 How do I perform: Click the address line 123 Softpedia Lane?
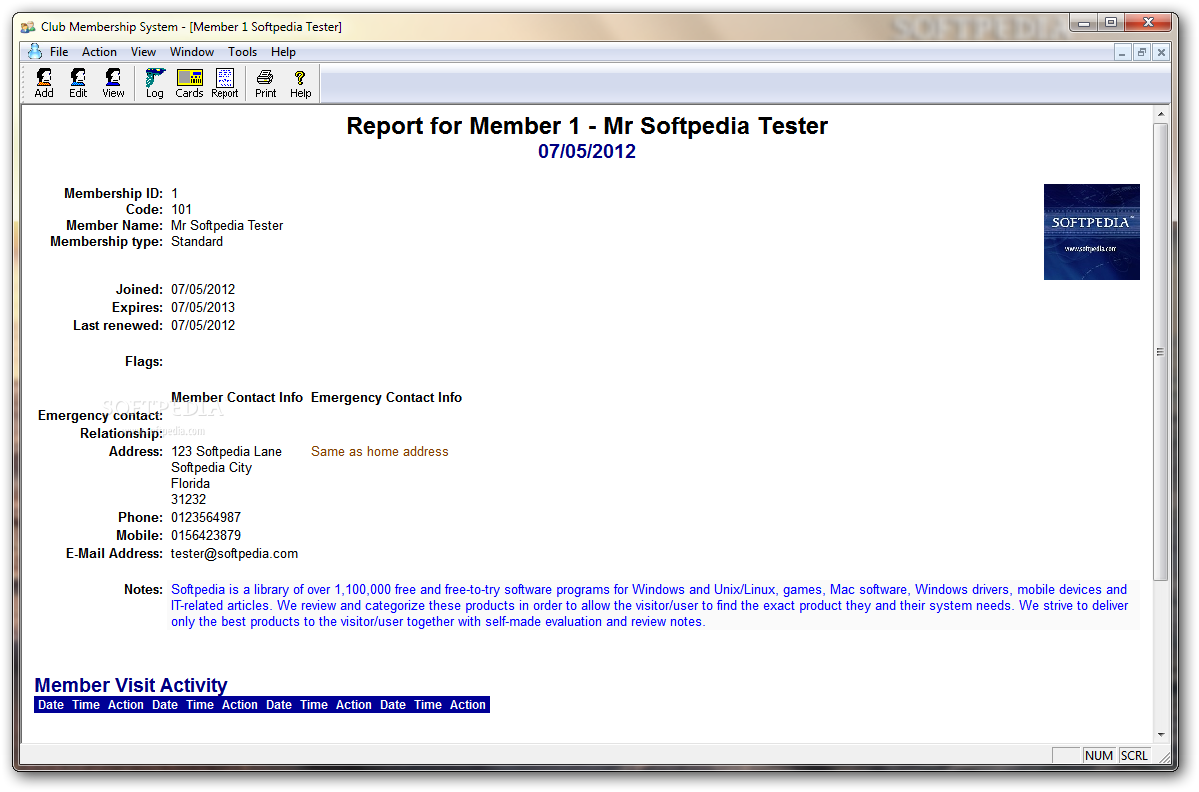tap(226, 452)
